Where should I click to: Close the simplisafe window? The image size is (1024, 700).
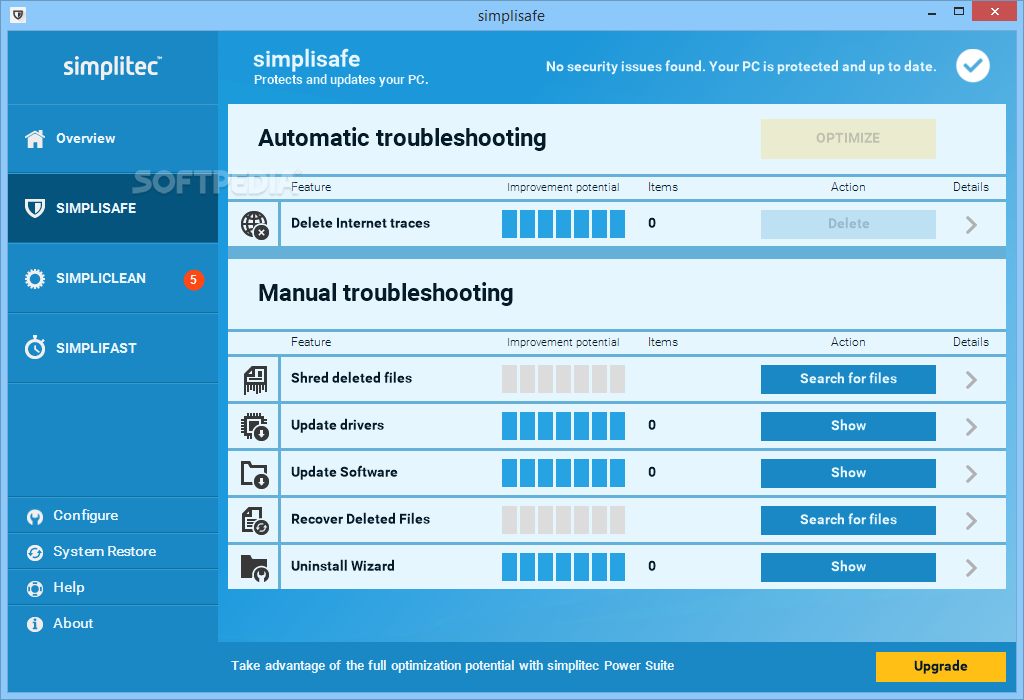pyautogui.click(x=995, y=11)
